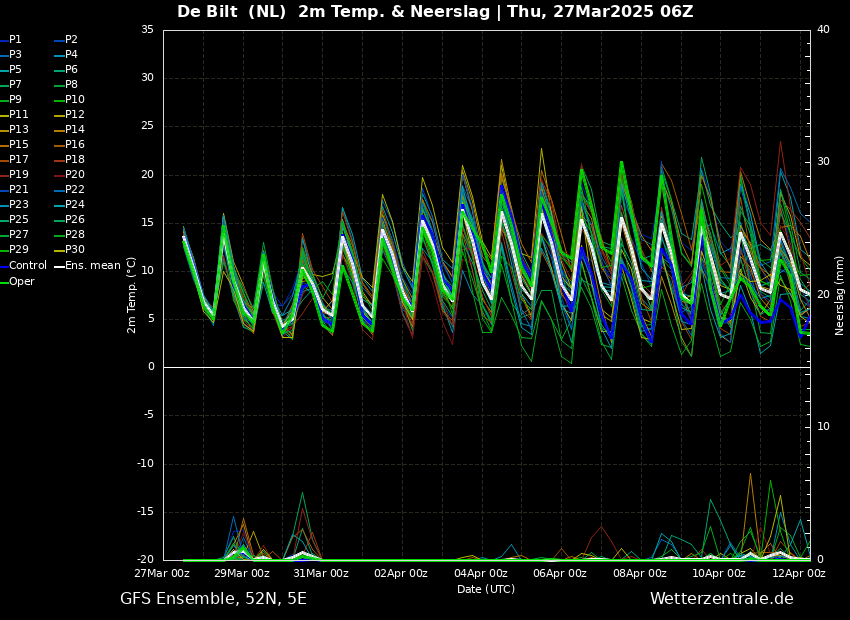Toggle the Oper legend entry
This screenshot has height=620, width=850.
pos(21,281)
